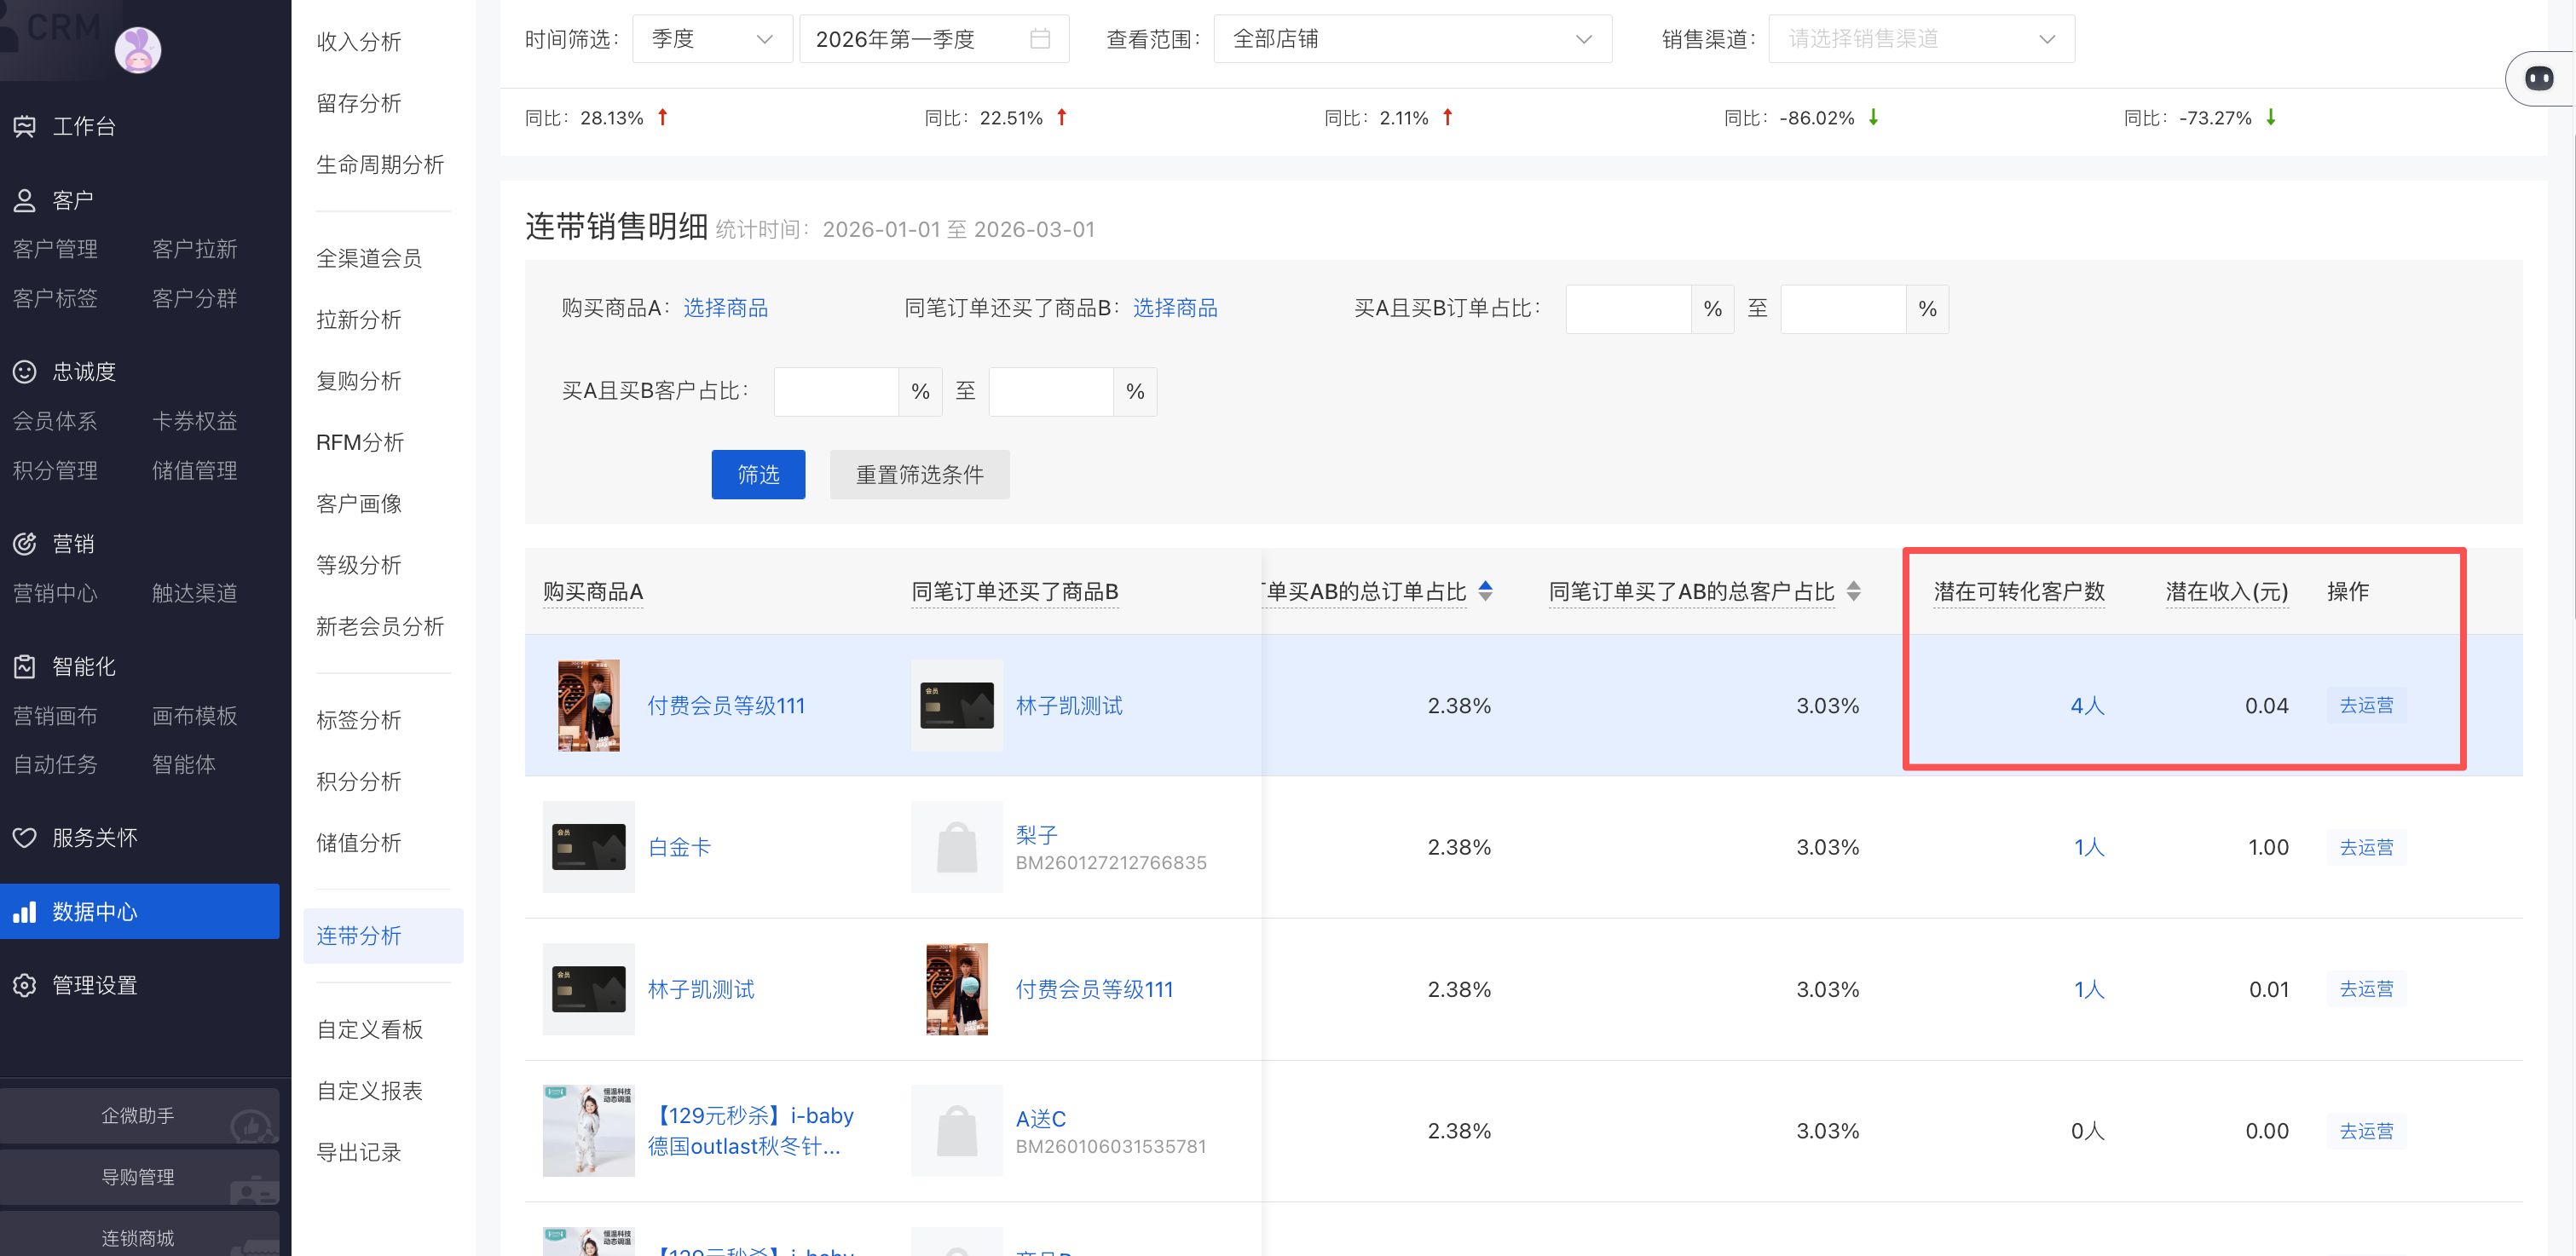Click the 付费会员等级111 product thumbnail in first row

coord(588,705)
